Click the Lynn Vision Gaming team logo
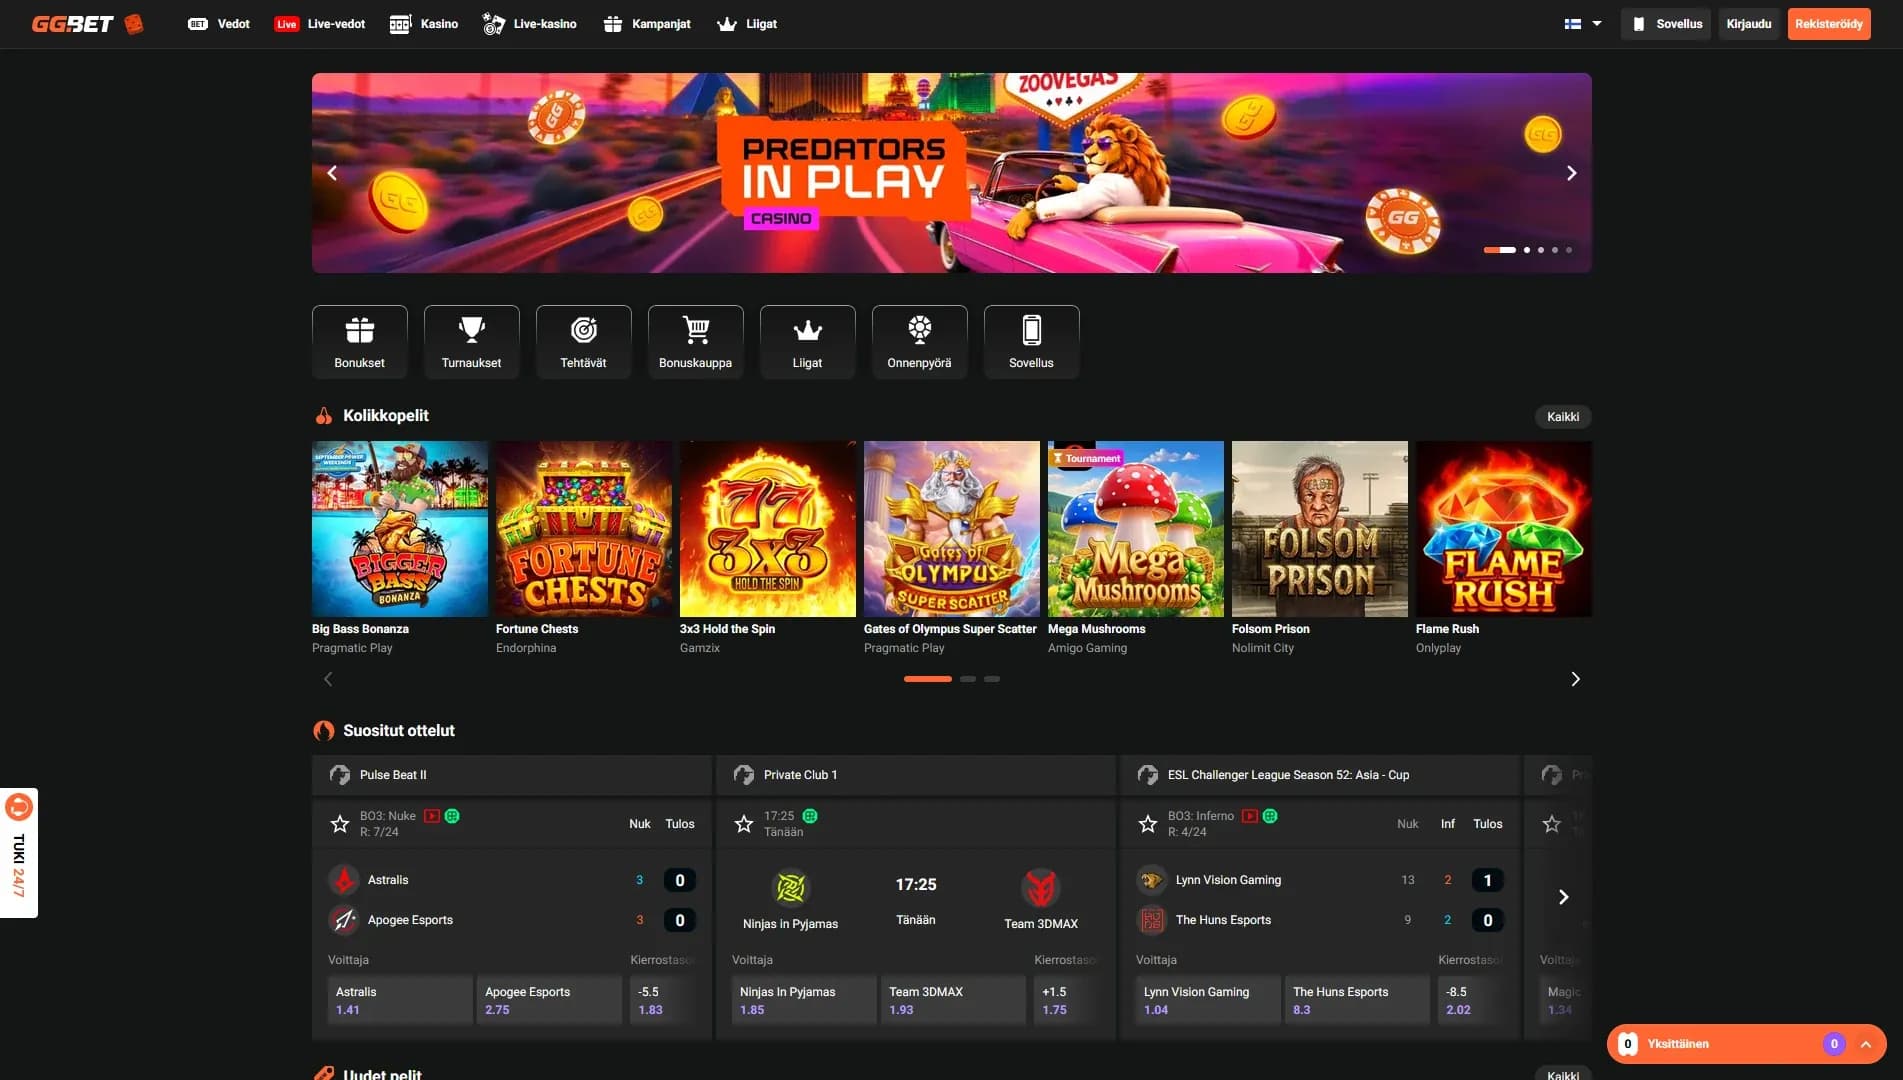 (1152, 880)
